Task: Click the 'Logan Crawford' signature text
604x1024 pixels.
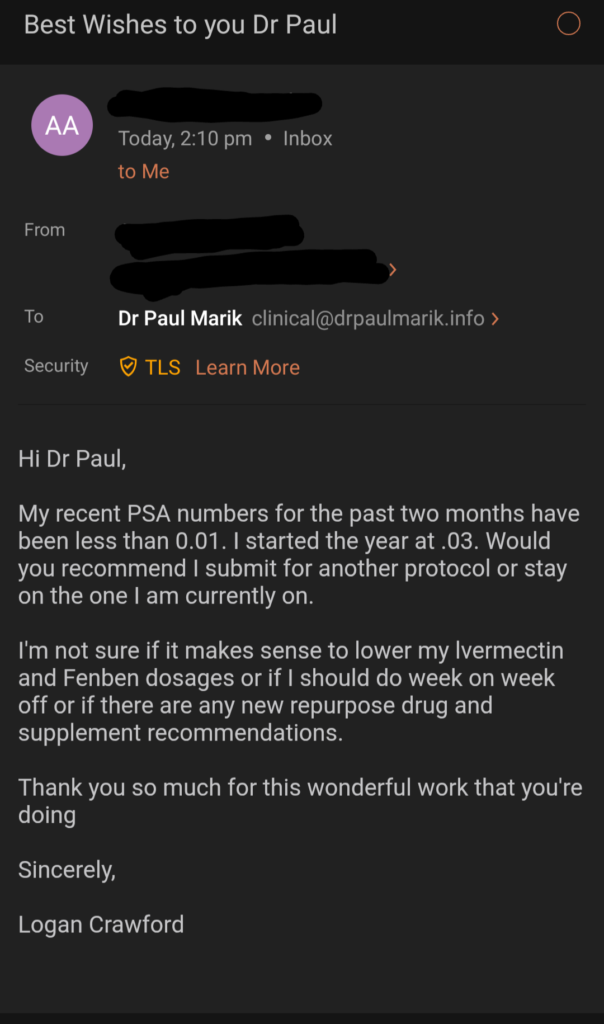Action: click(x=101, y=924)
